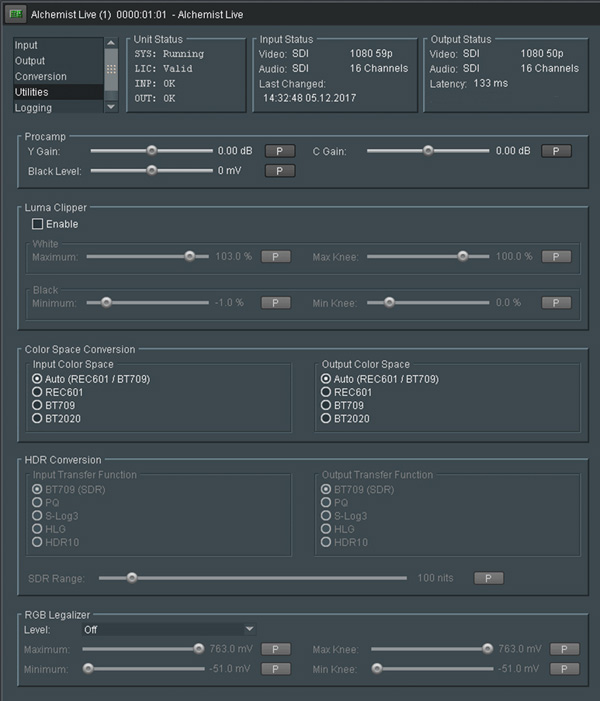
Task: Select BT709 (SDR) input transfer function
Action: (x=68, y=490)
